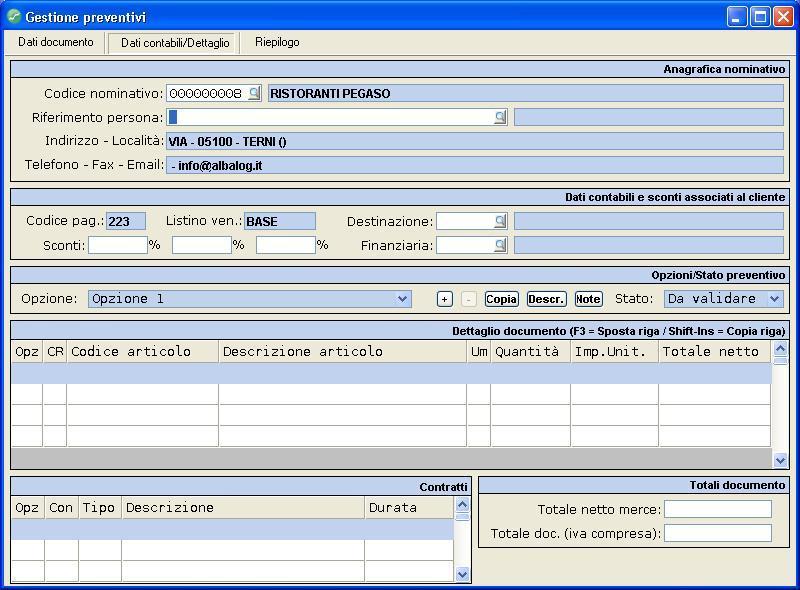Click the Gestione preventivi title bar icon
This screenshot has height=590, width=800.
(x=14, y=17)
